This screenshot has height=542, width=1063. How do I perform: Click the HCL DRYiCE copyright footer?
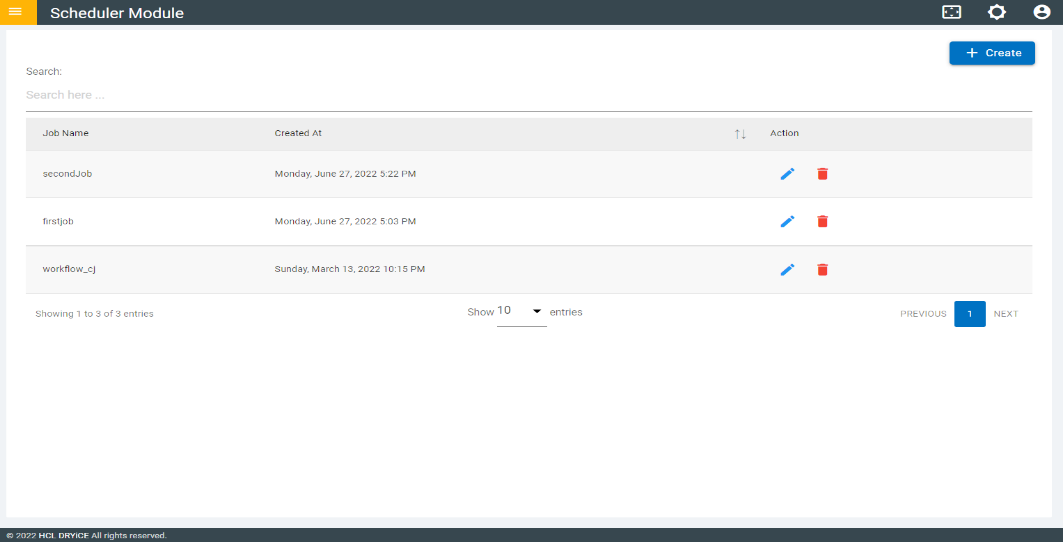87,536
